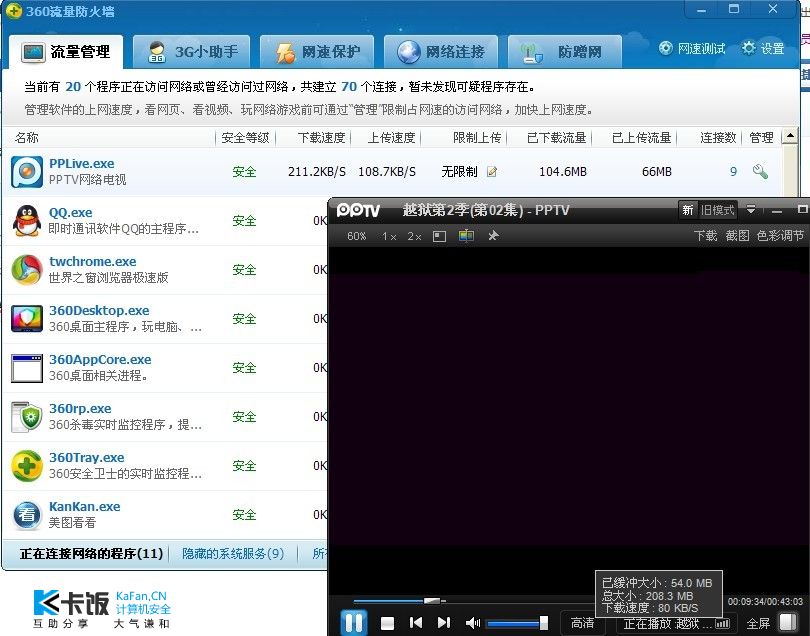Show 隐藏的系统服务(9) list

coord(233,554)
